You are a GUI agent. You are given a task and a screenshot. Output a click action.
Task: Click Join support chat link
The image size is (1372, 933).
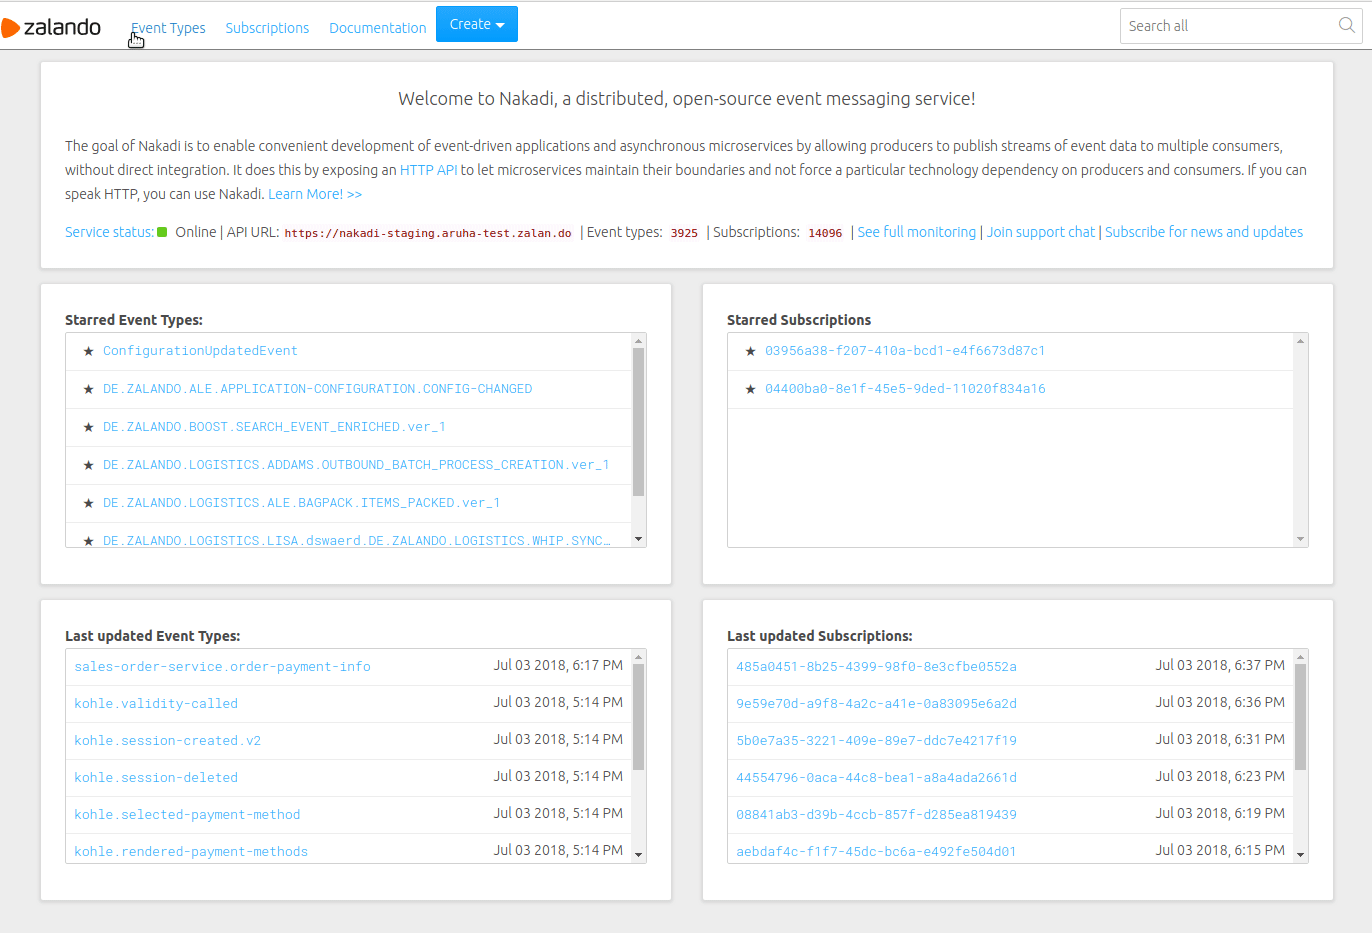click(x=1041, y=232)
